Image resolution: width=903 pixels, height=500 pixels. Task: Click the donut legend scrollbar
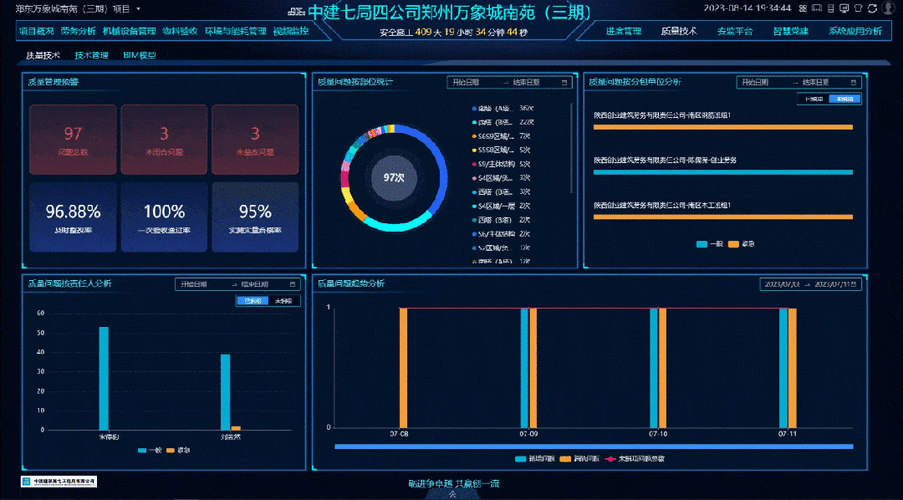(571, 147)
